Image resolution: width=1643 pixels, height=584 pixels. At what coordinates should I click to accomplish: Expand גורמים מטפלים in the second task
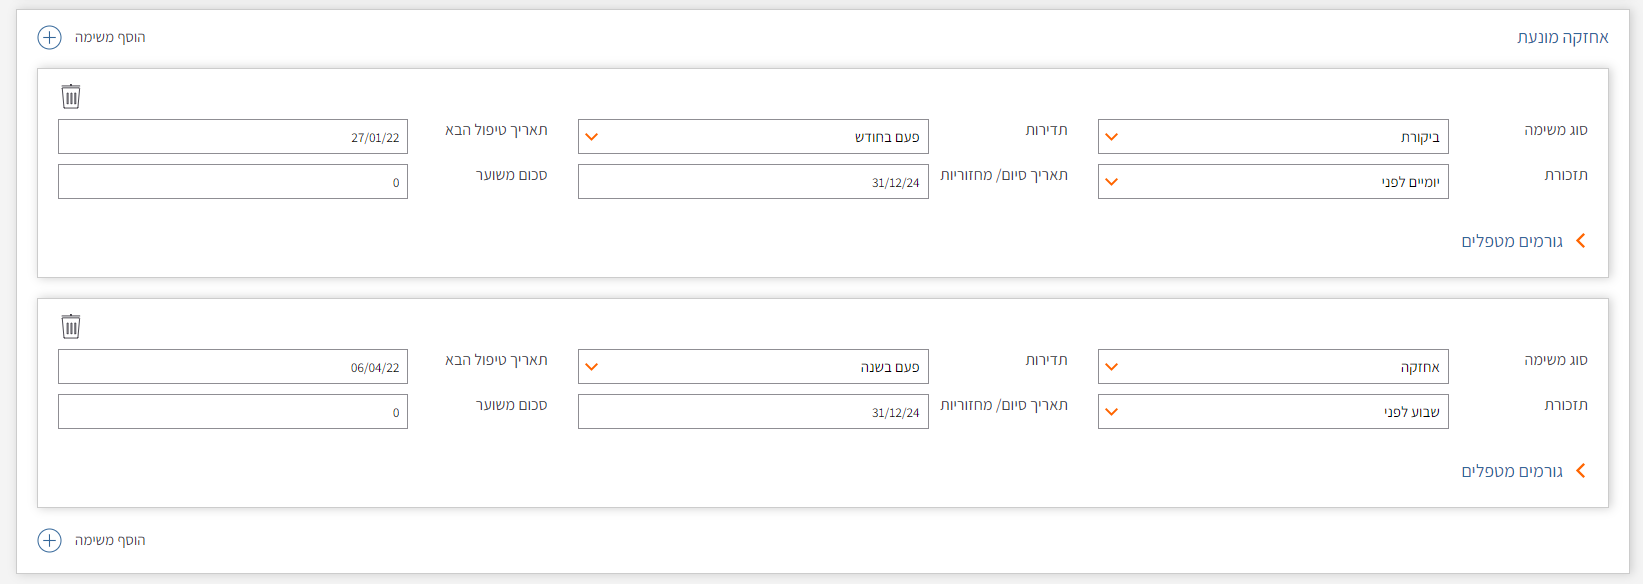click(1522, 471)
